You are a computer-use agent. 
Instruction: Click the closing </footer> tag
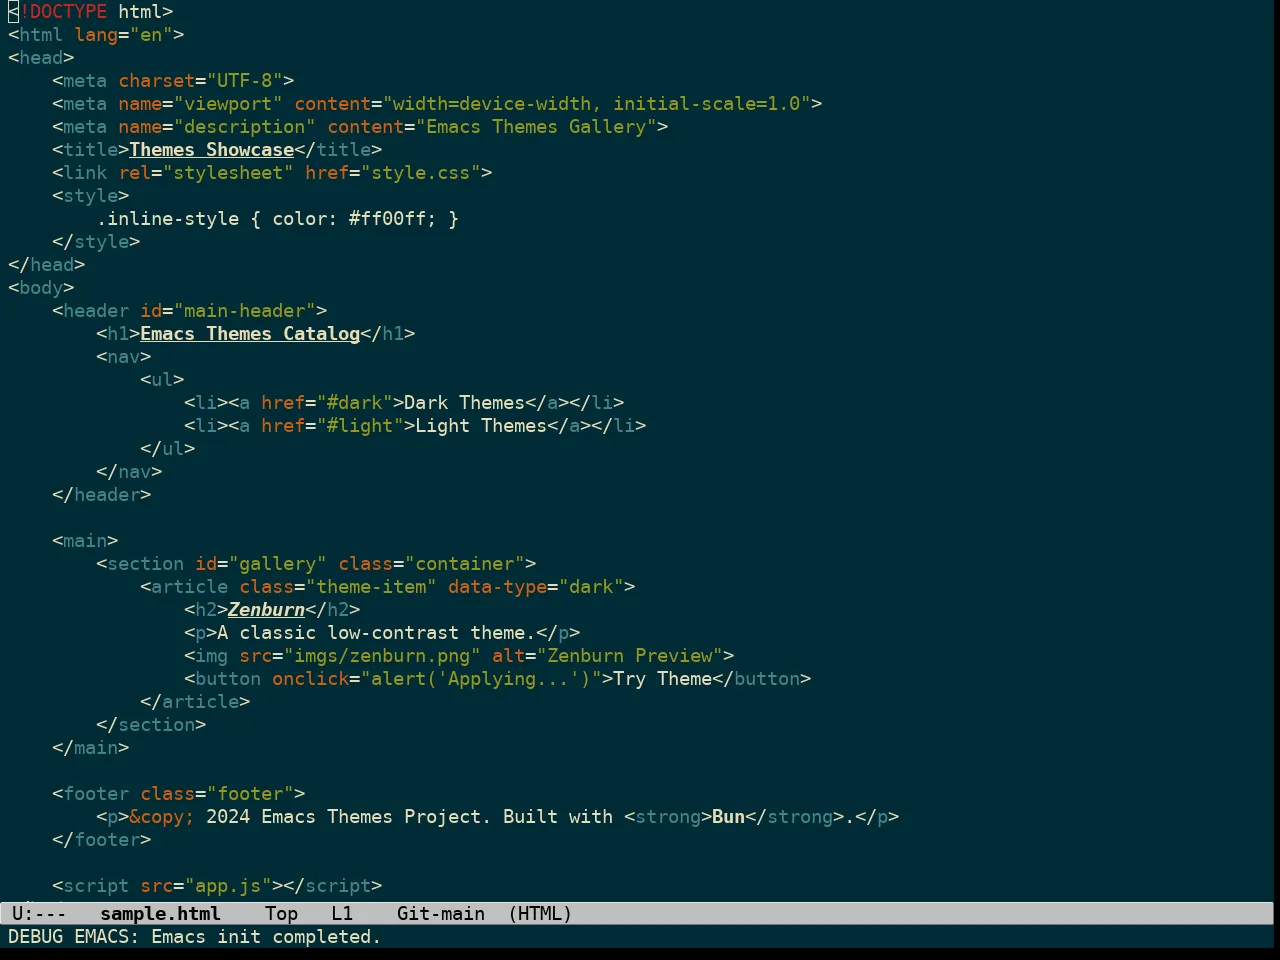point(101,839)
